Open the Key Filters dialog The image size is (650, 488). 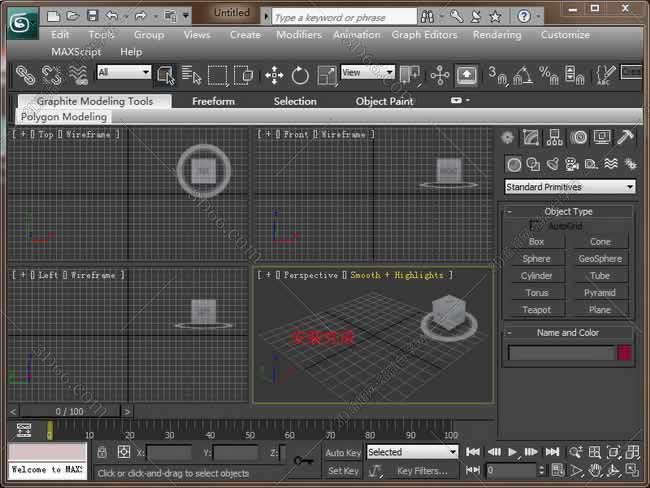[x=422, y=471]
